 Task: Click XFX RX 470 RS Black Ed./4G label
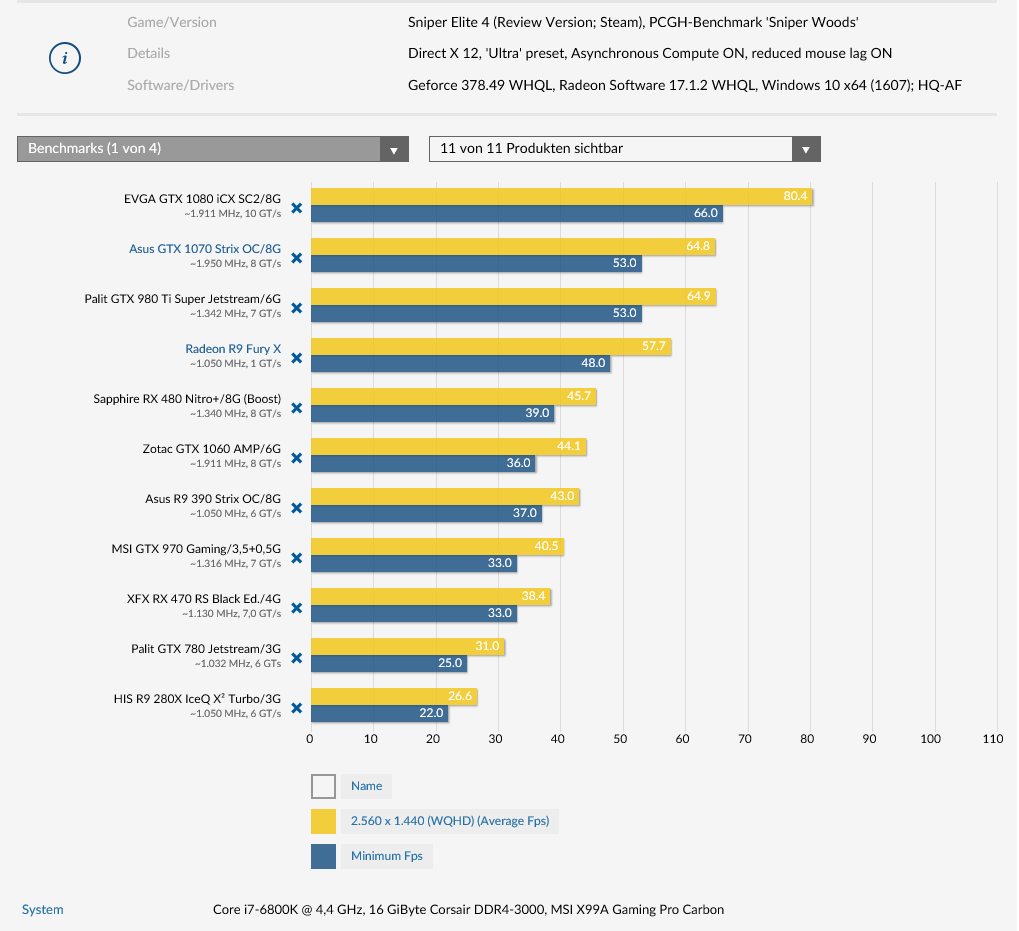click(204, 599)
